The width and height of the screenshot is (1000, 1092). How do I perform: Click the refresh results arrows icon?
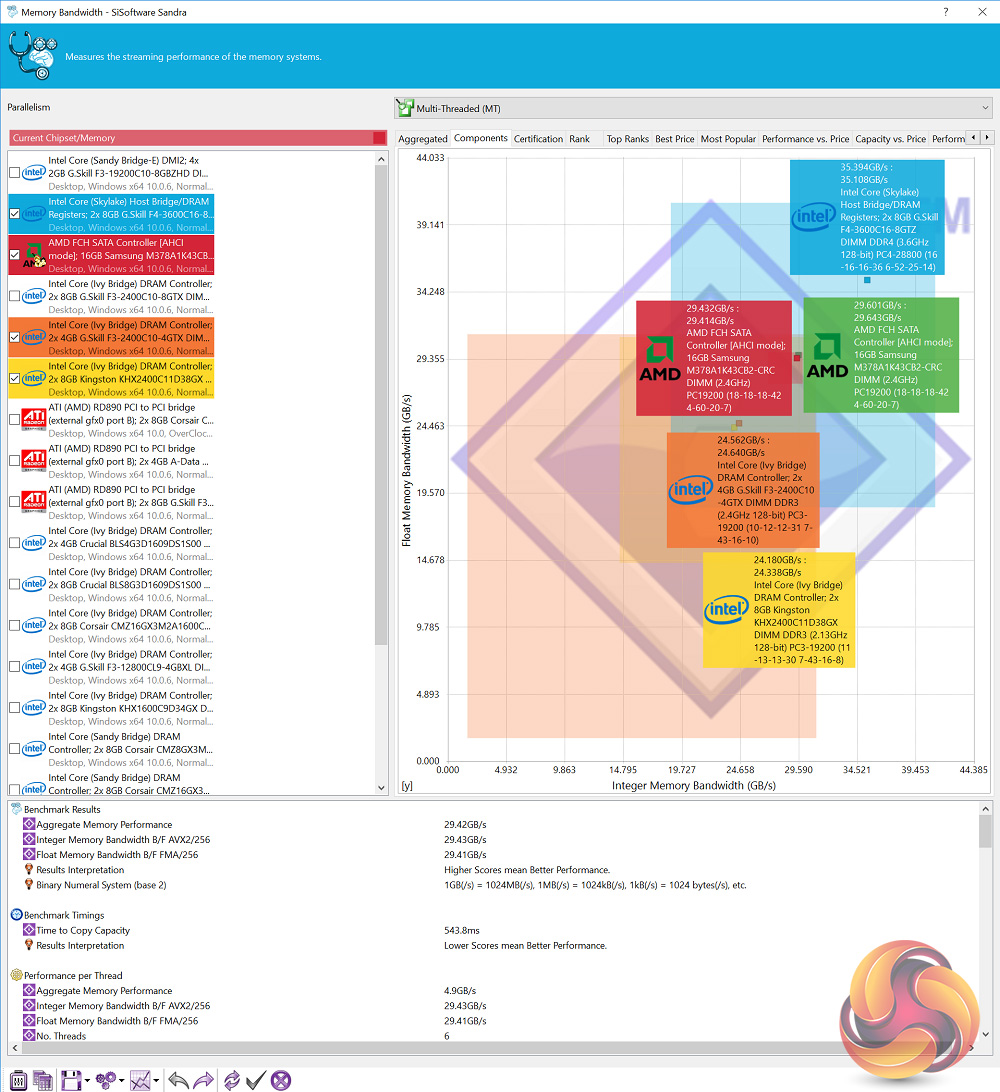click(x=231, y=1080)
